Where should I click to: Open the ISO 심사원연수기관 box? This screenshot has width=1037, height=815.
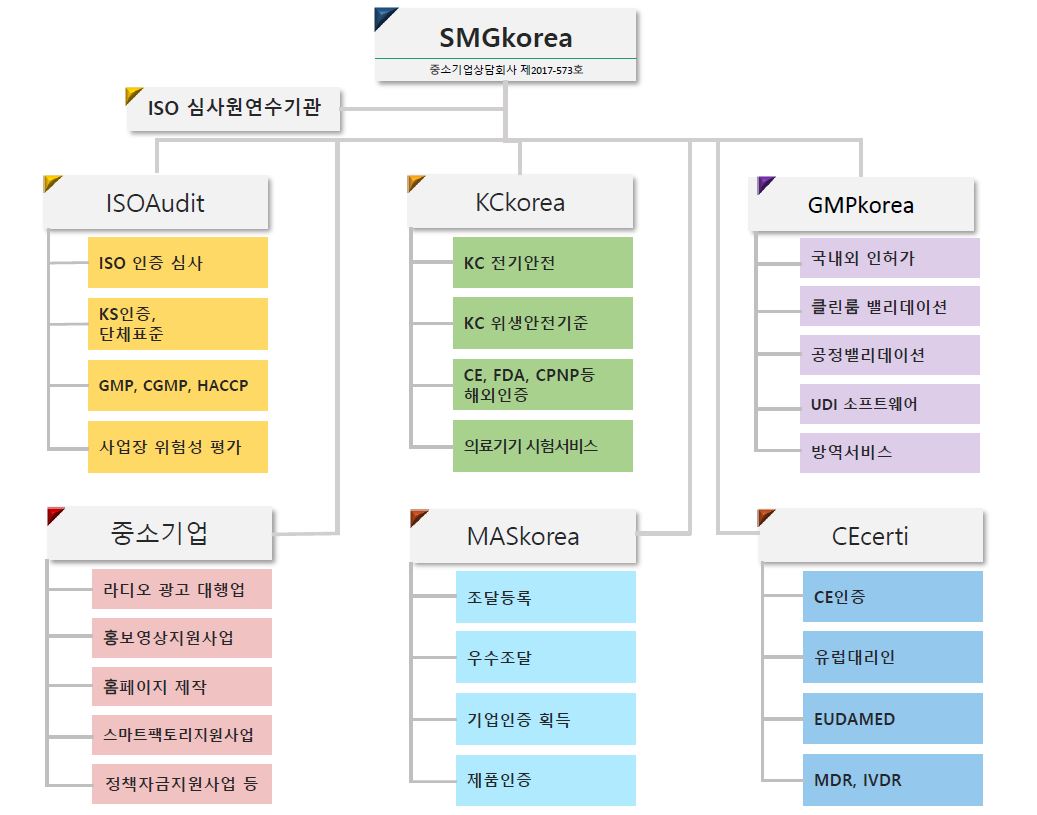pyautogui.click(x=234, y=109)
